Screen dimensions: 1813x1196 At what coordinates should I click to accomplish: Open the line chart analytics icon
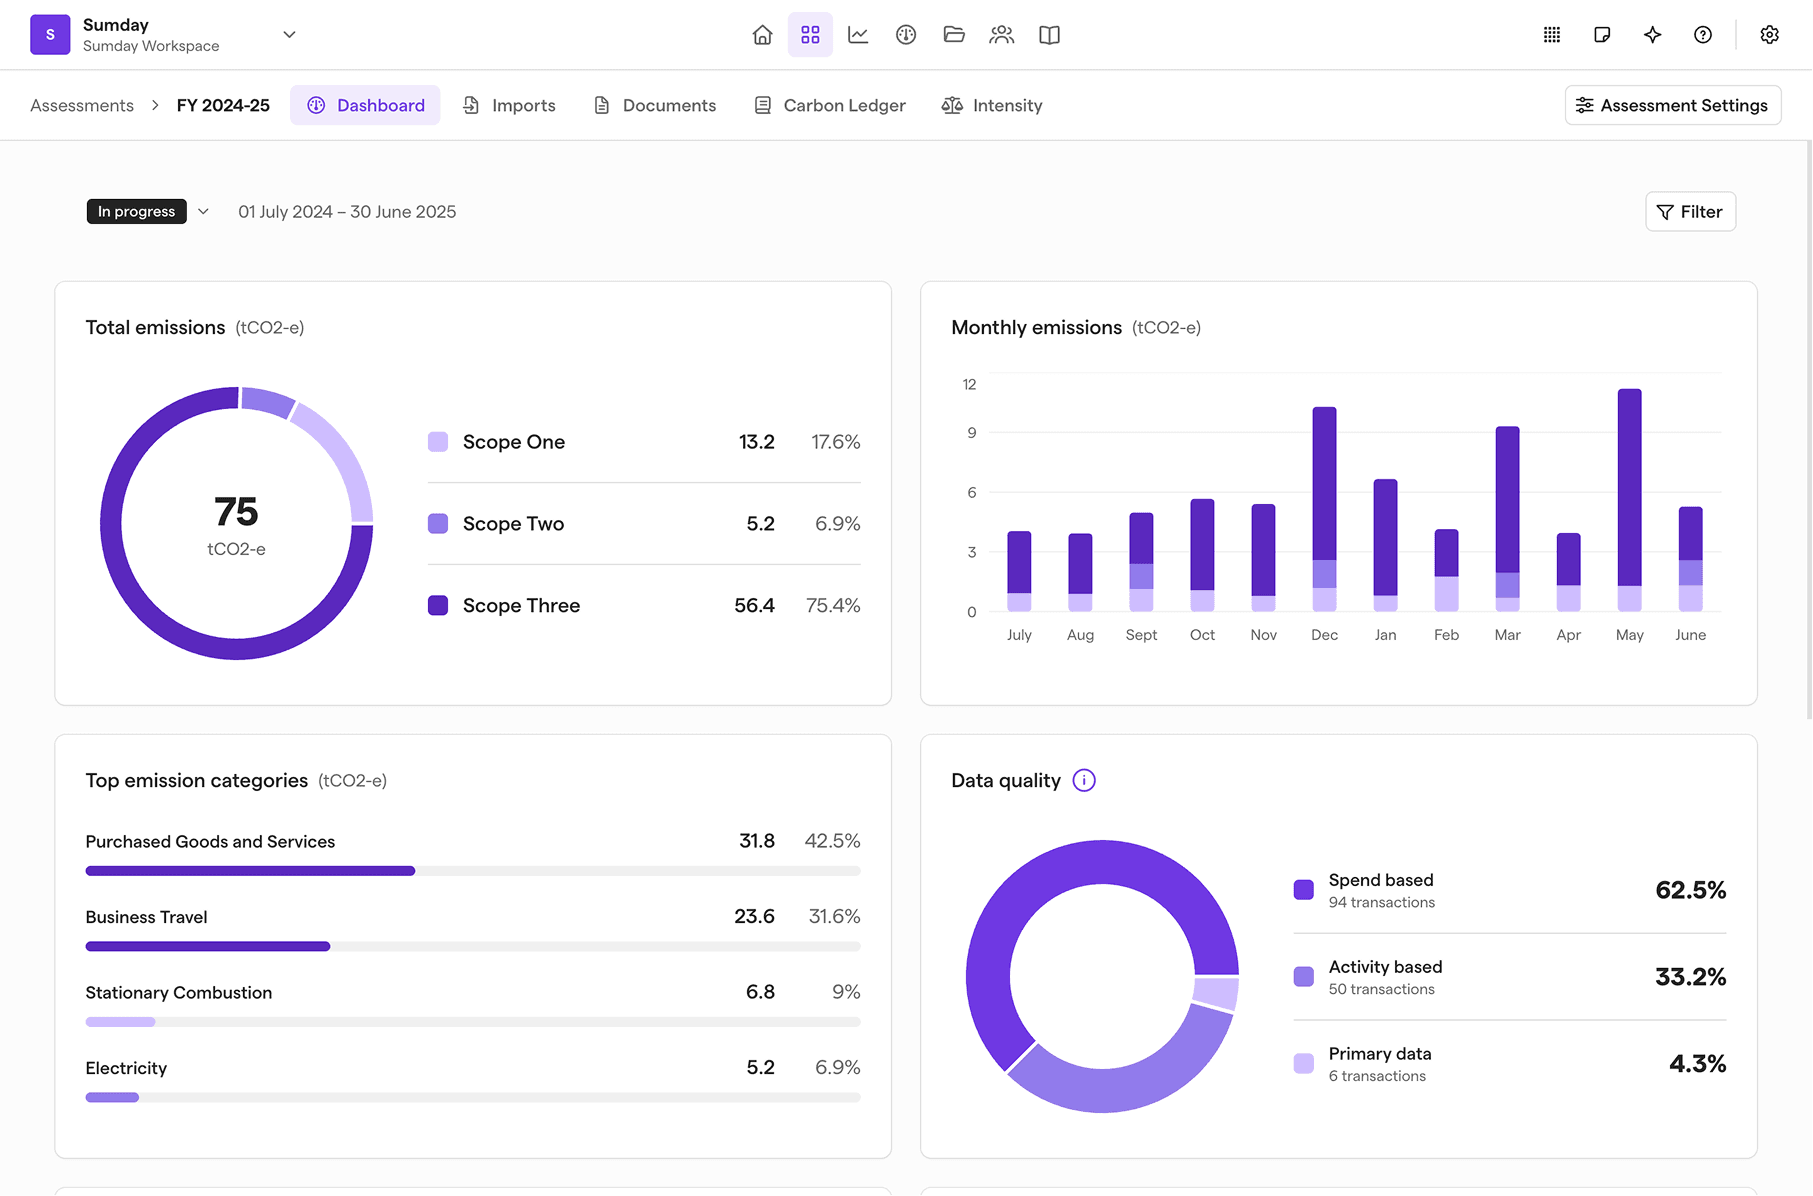tap(858, 35)
